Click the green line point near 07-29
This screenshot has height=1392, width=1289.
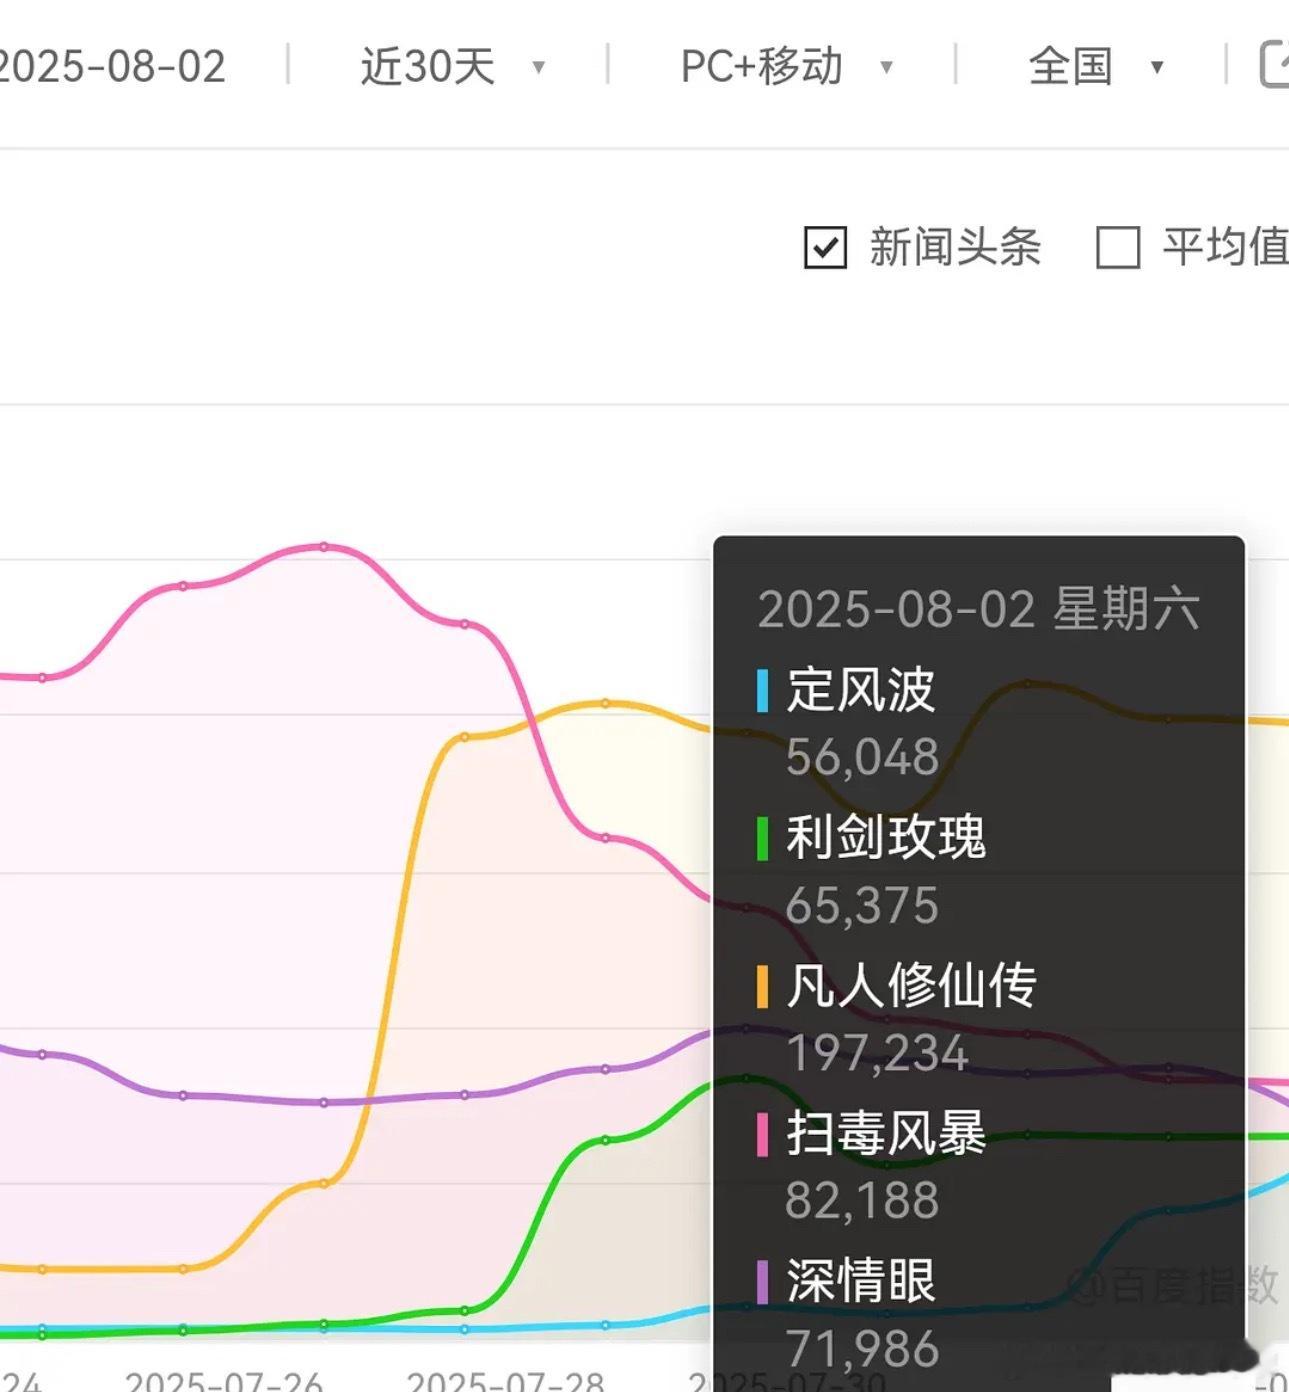click(x=605, y=1140)
